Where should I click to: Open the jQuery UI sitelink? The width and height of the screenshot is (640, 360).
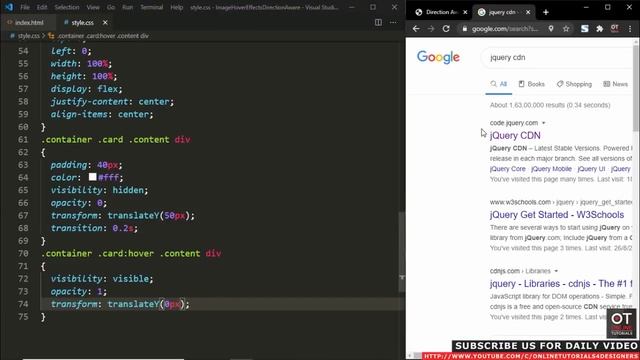pos(591,169)
